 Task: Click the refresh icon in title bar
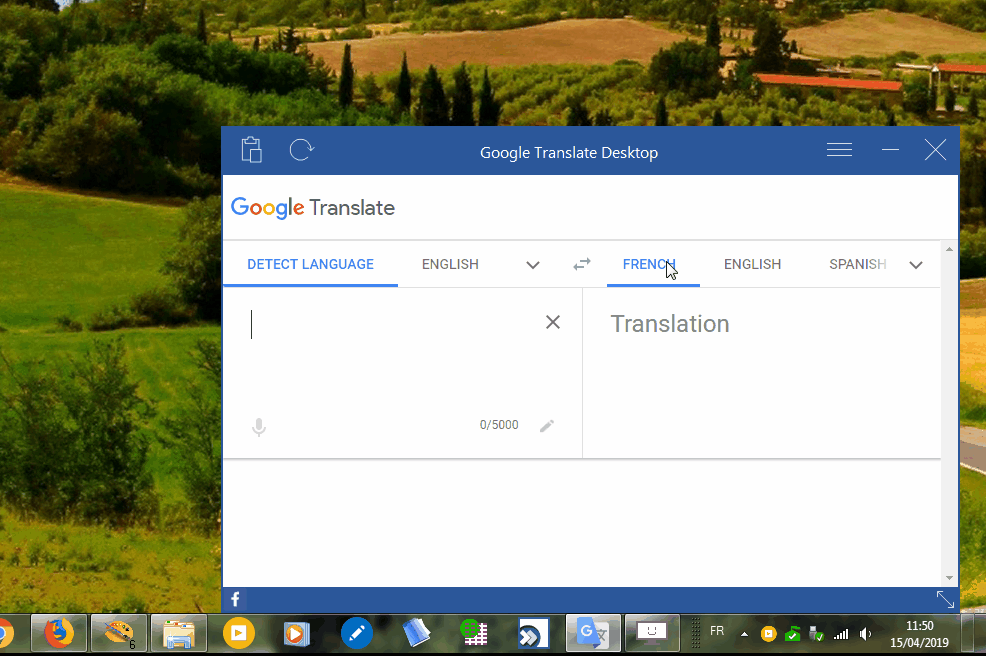tap(301, 150)
